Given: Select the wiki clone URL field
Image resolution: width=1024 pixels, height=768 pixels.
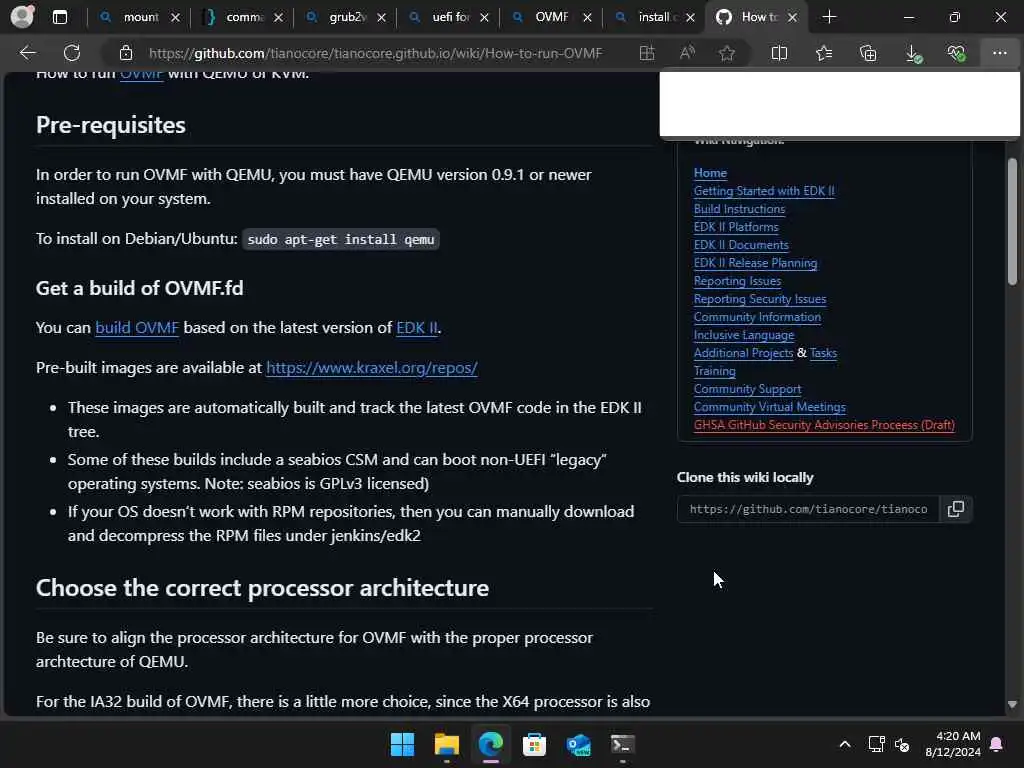Looking at the screenshot, I should (x=808, y=509).
